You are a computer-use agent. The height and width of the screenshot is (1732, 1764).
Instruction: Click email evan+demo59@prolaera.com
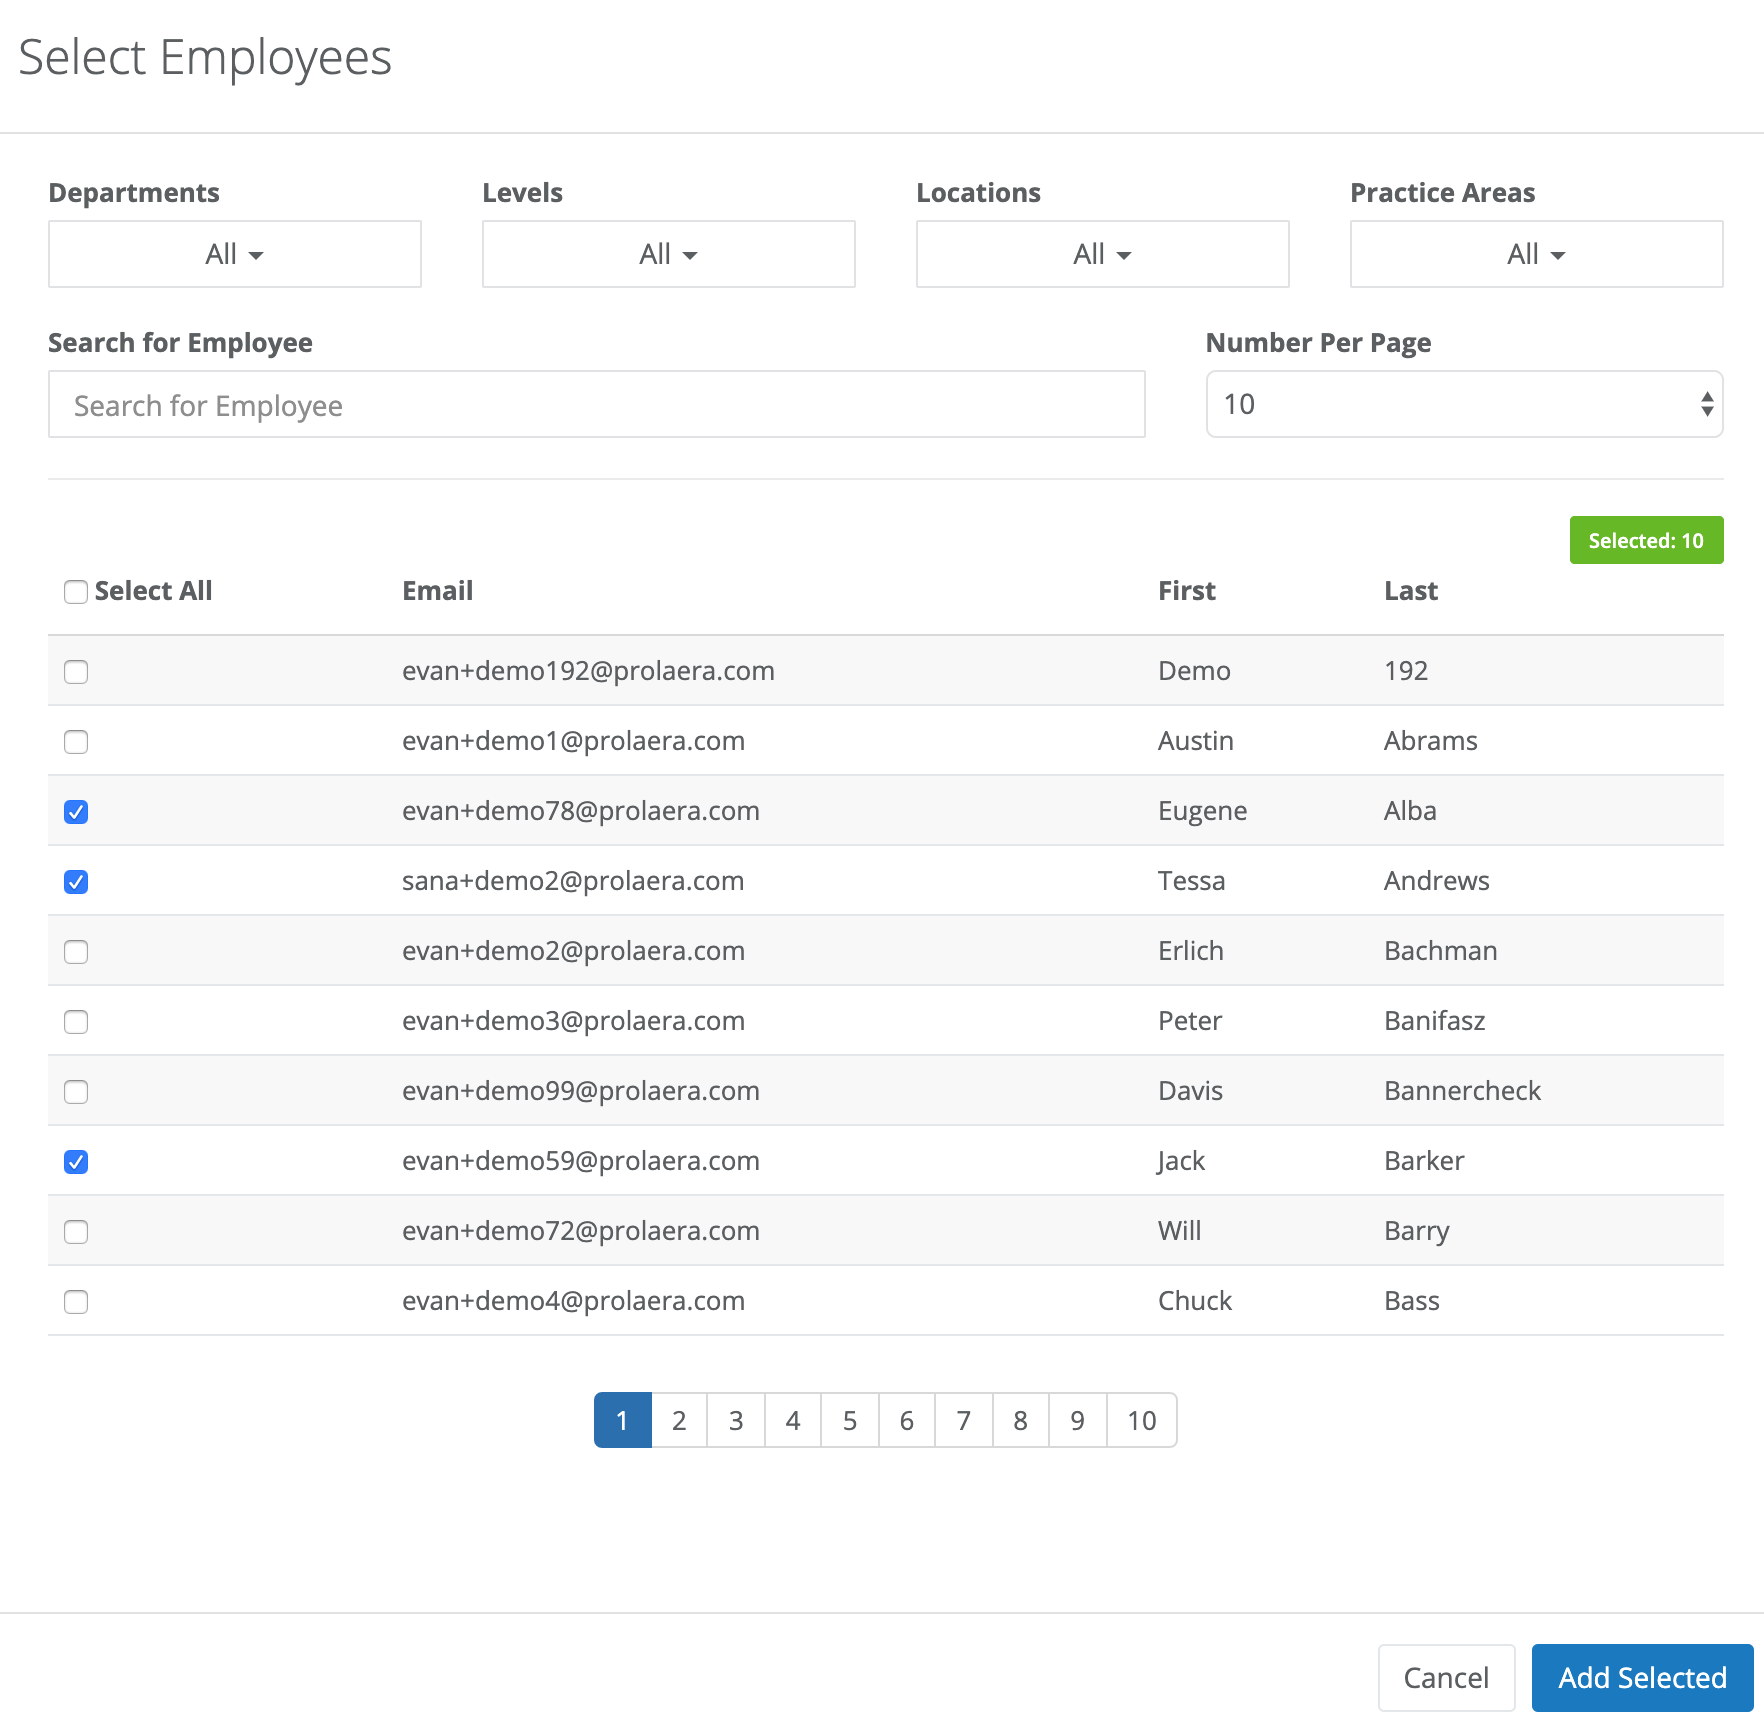[x=581, y=1161]
